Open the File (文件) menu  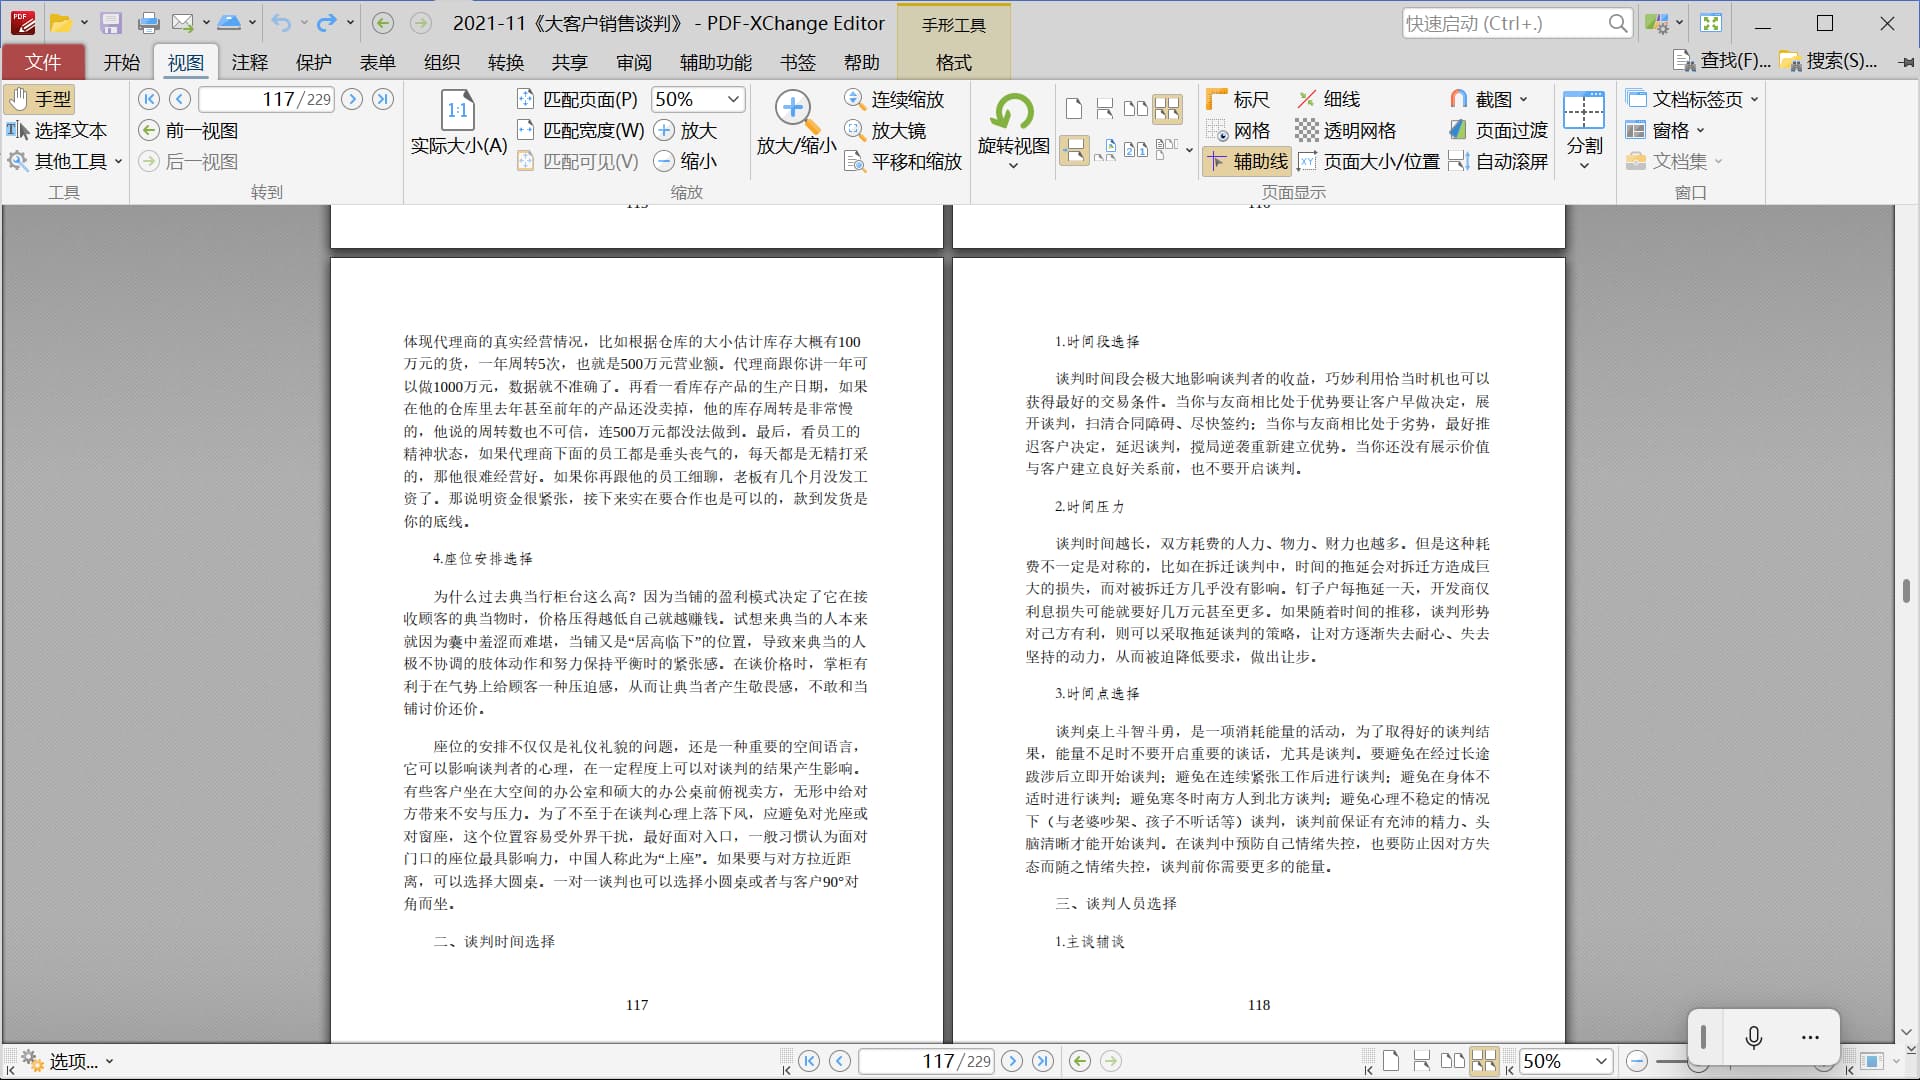pyautogui.click(x=43, y=62)
